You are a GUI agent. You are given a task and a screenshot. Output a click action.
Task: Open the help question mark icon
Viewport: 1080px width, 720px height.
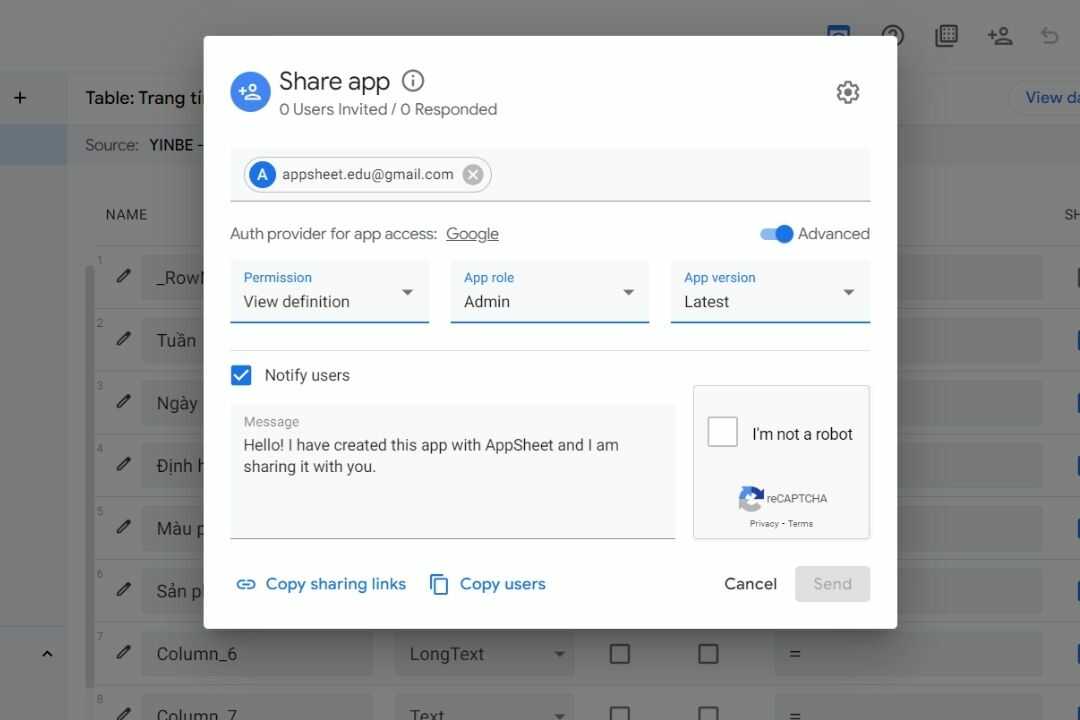tap(892, 36)
